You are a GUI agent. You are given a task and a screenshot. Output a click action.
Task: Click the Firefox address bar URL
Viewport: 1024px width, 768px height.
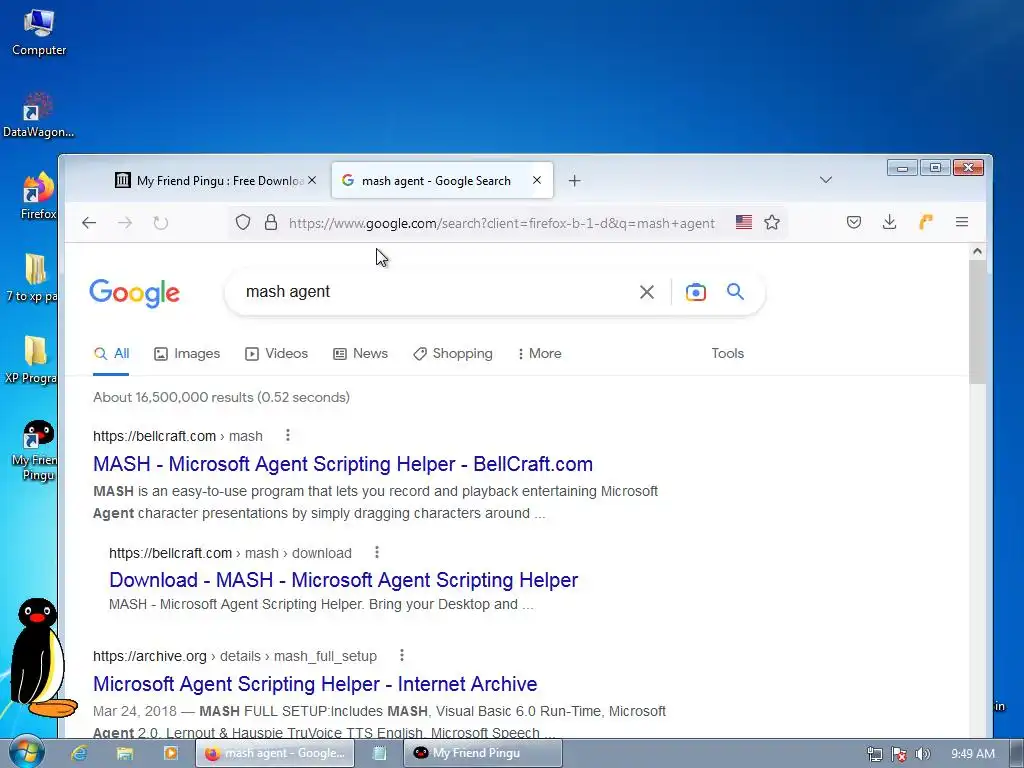[502, 223]
